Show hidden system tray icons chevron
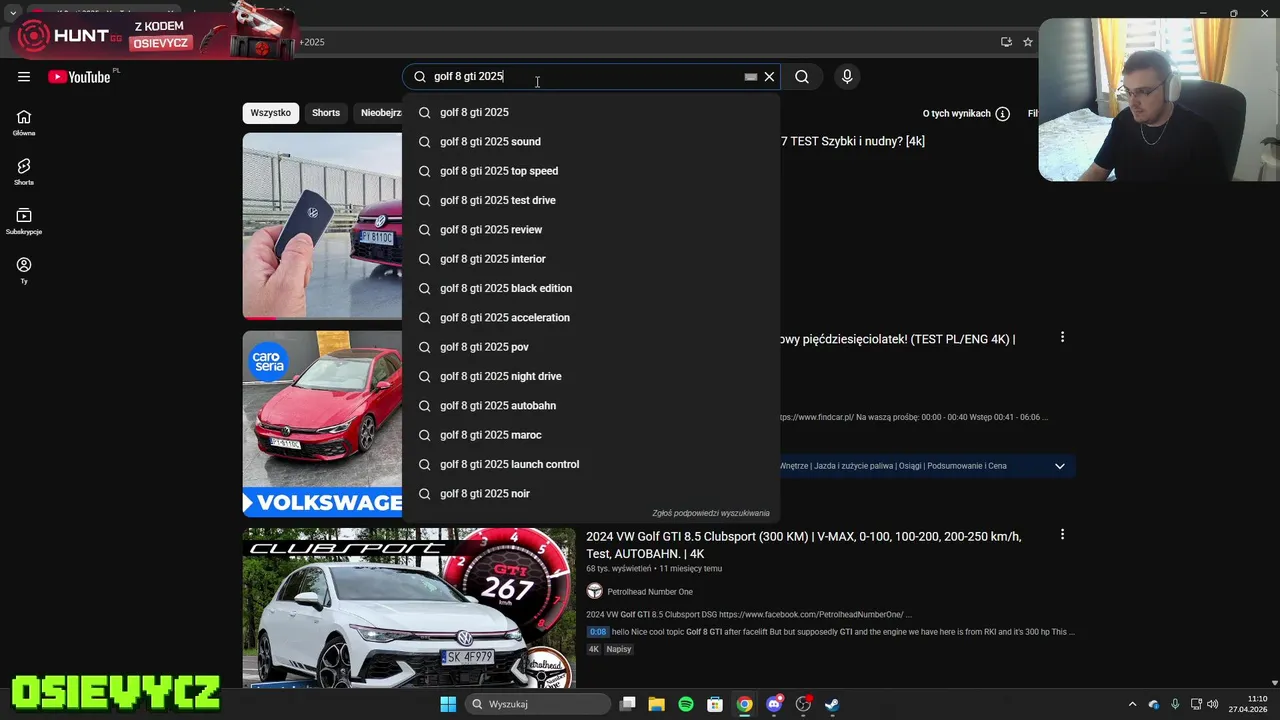The height and width of the screenshot is (720, 1280). point(1132,704)
